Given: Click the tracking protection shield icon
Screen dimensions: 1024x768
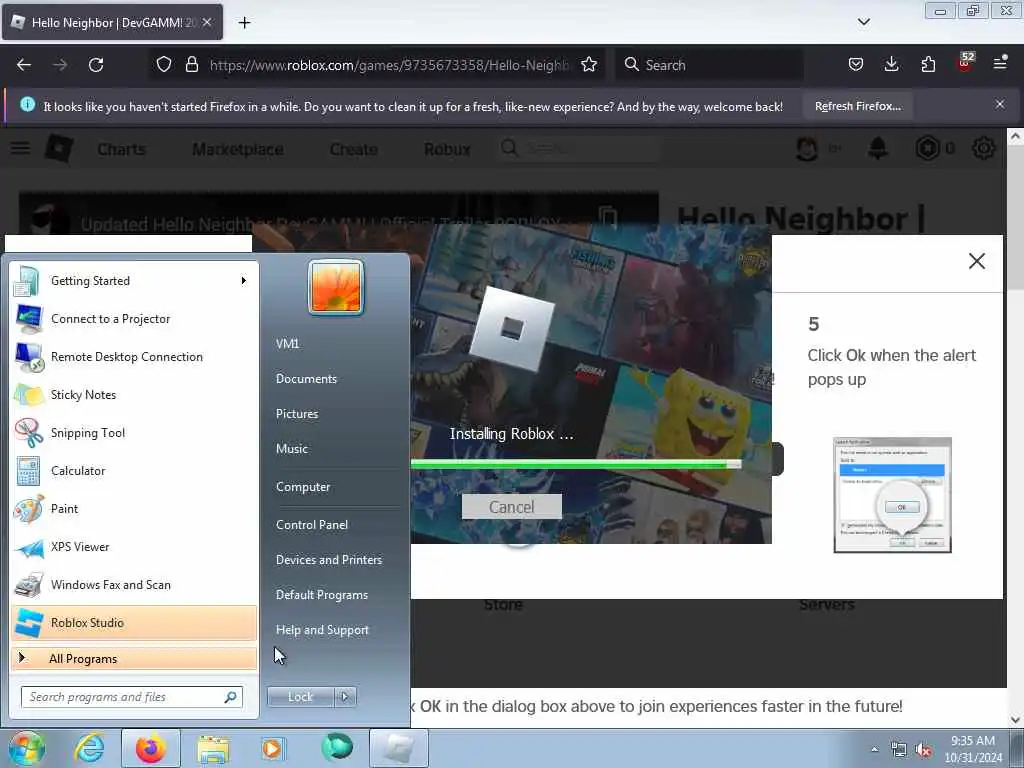Looking at the screenshot, I should 164,64.
